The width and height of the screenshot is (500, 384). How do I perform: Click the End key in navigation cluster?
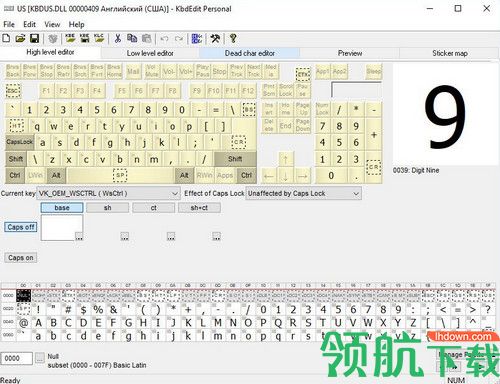(x=285, y=126)
